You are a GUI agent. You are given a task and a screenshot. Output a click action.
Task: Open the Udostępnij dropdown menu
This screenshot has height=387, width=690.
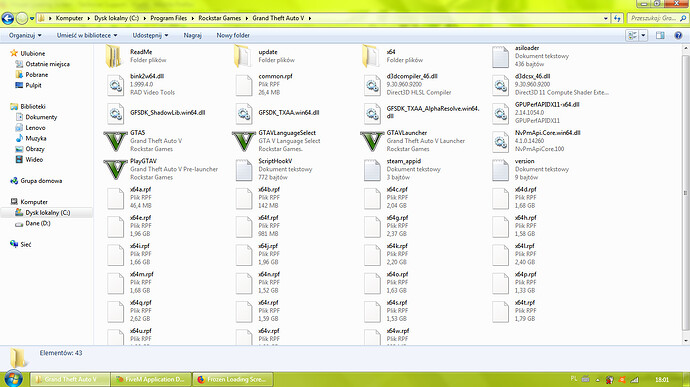(150, 35)
